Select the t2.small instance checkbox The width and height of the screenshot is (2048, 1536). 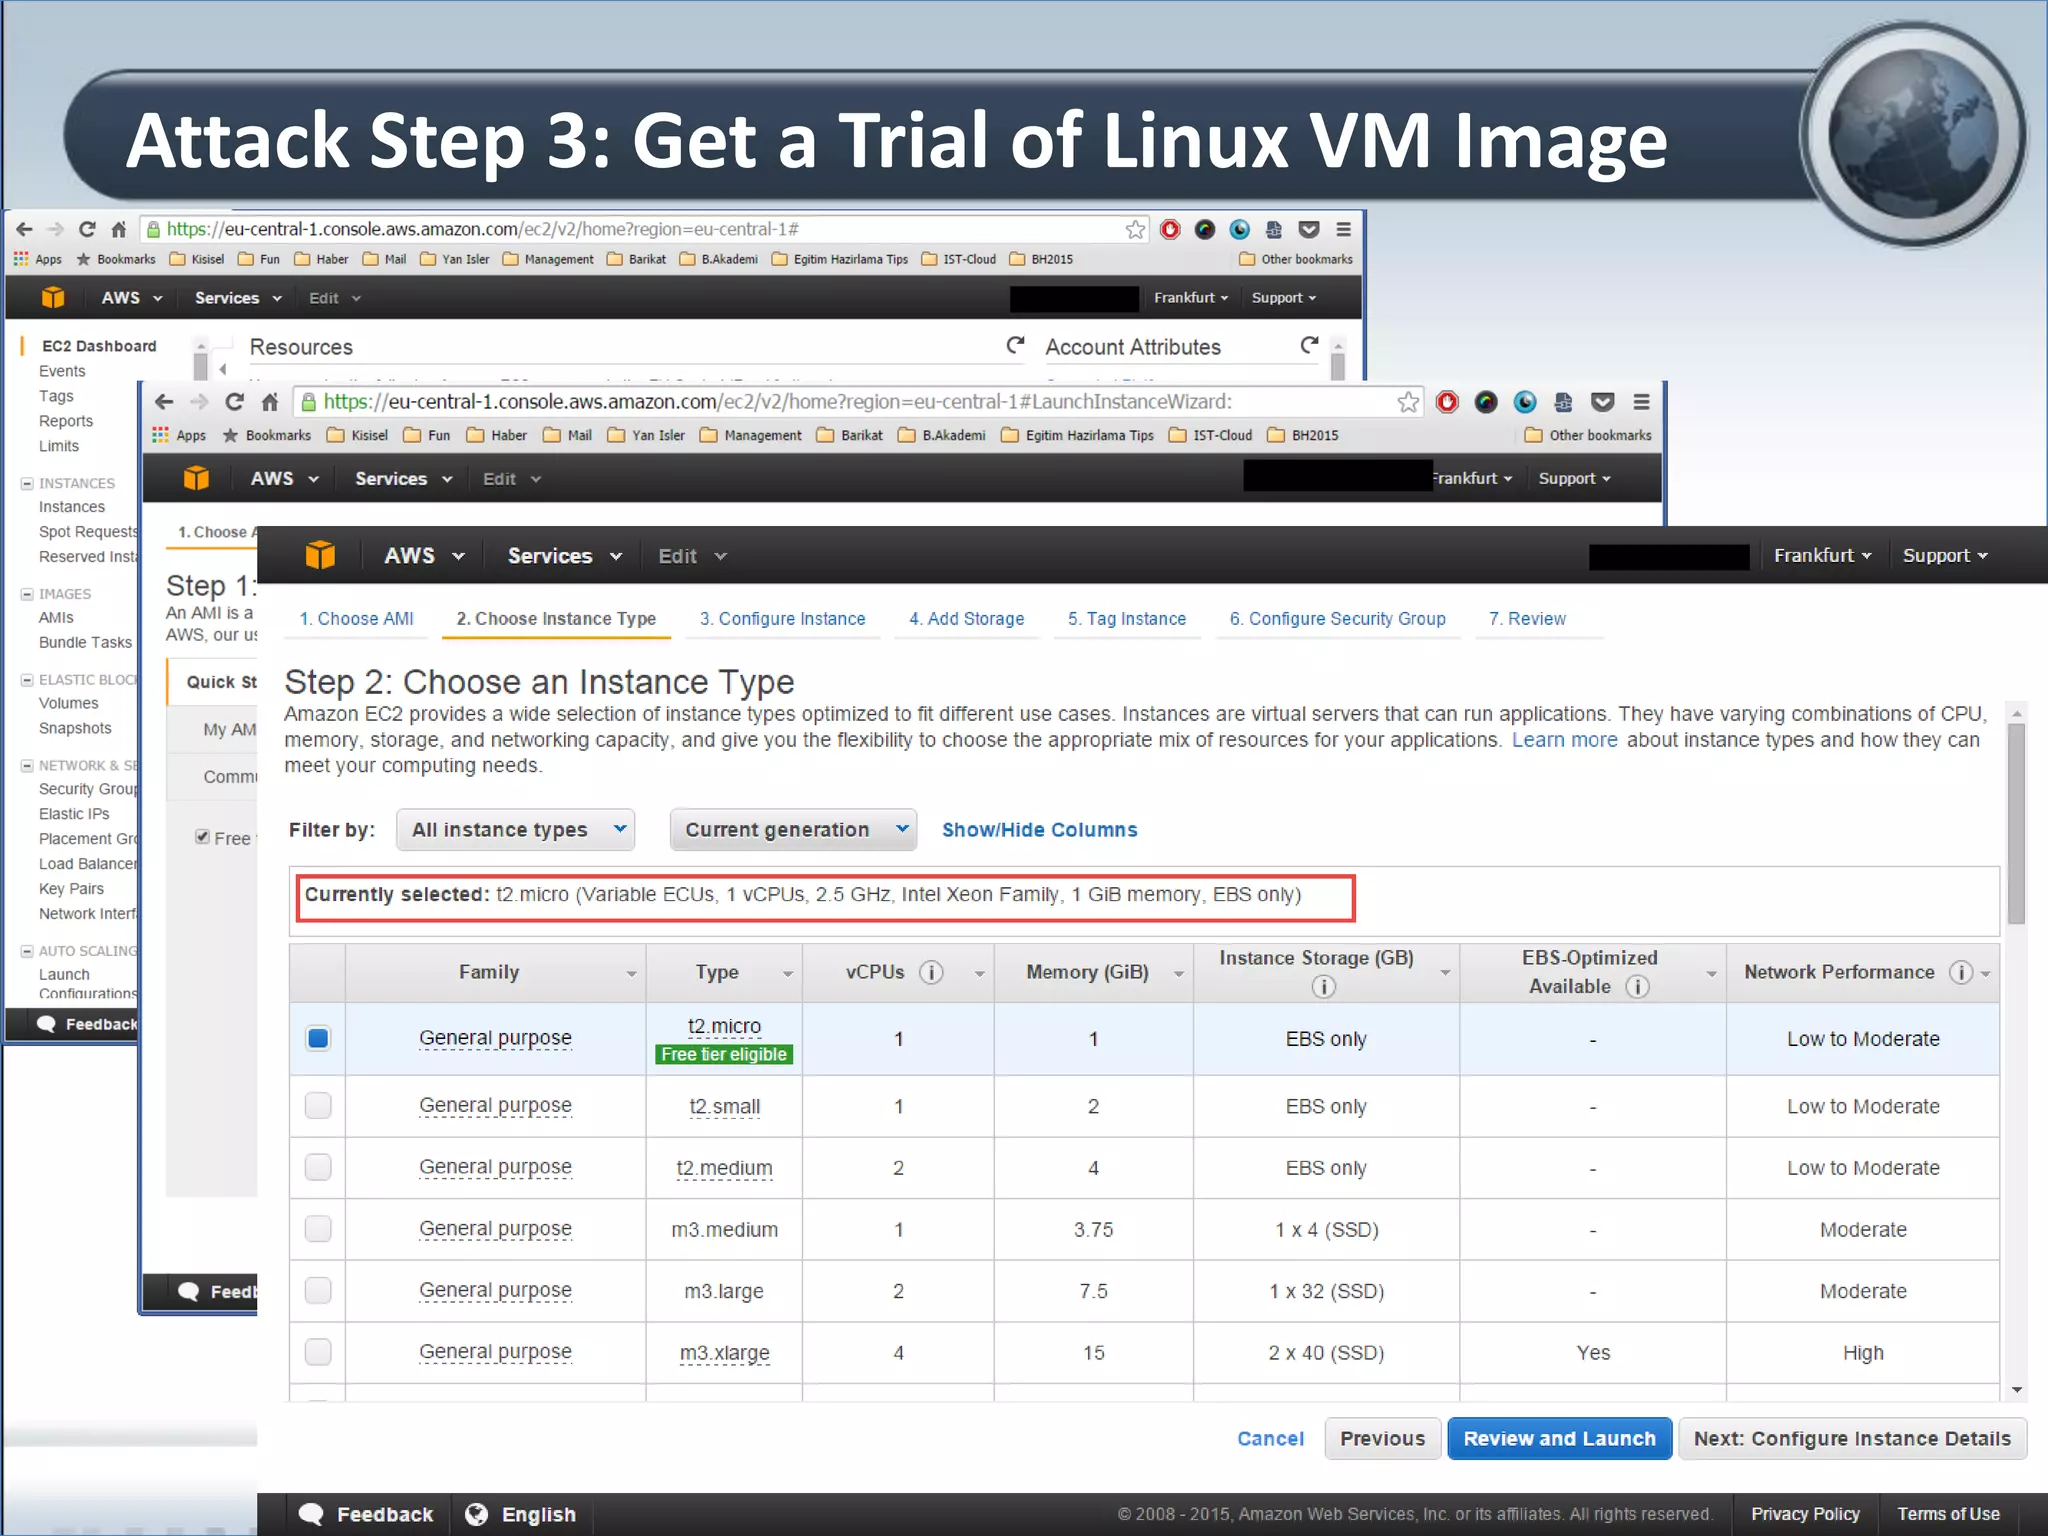pos(318,1105)
